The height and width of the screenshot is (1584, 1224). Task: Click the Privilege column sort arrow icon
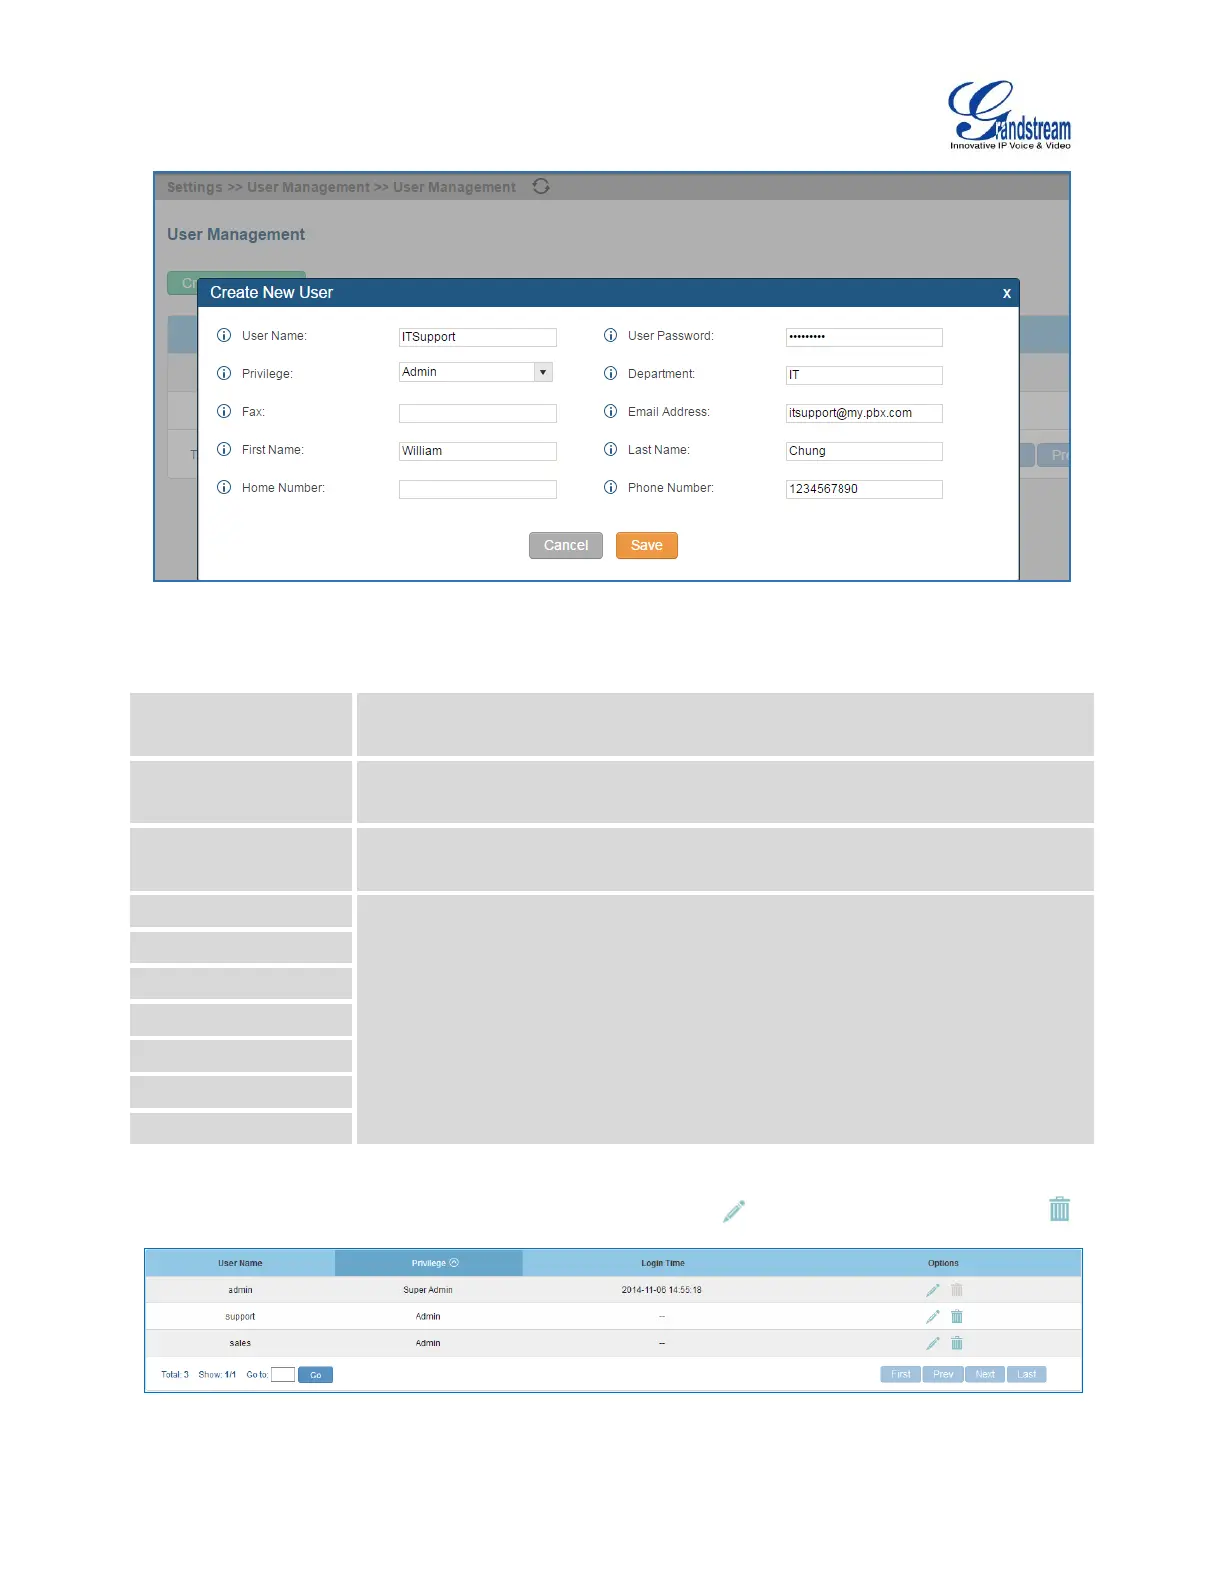(x=454, y=1263)
